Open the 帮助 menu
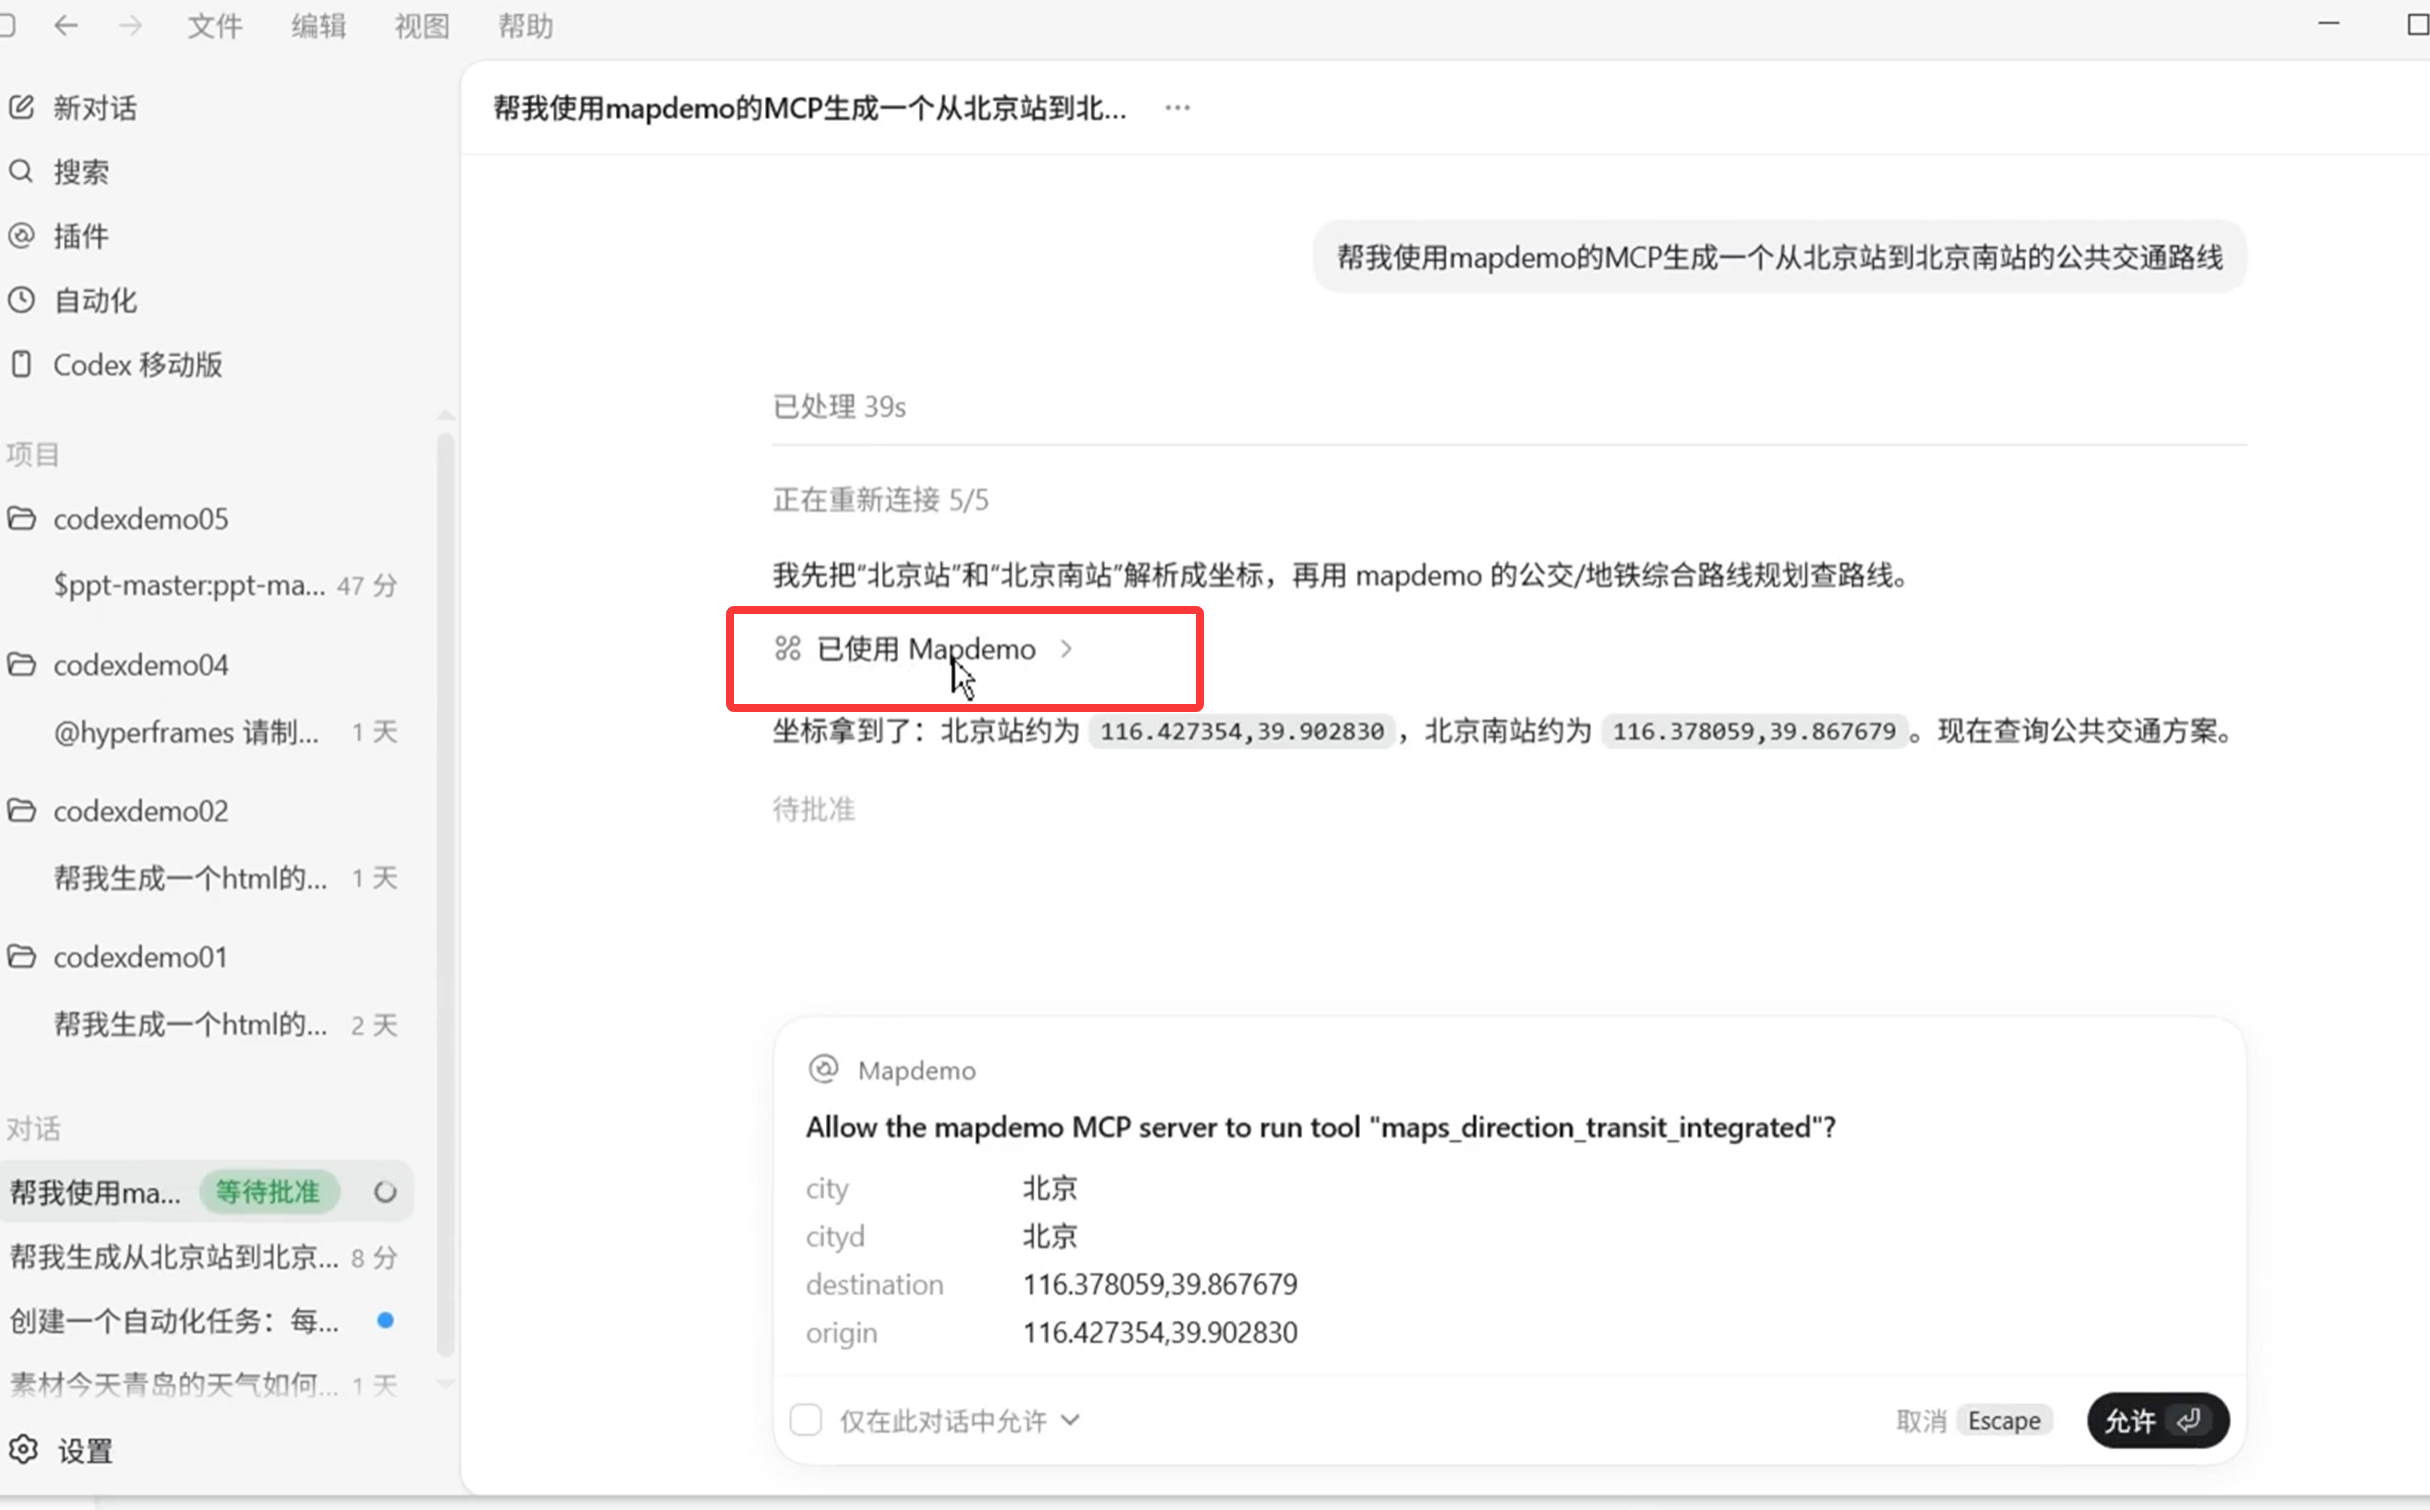 click(526, 26)
